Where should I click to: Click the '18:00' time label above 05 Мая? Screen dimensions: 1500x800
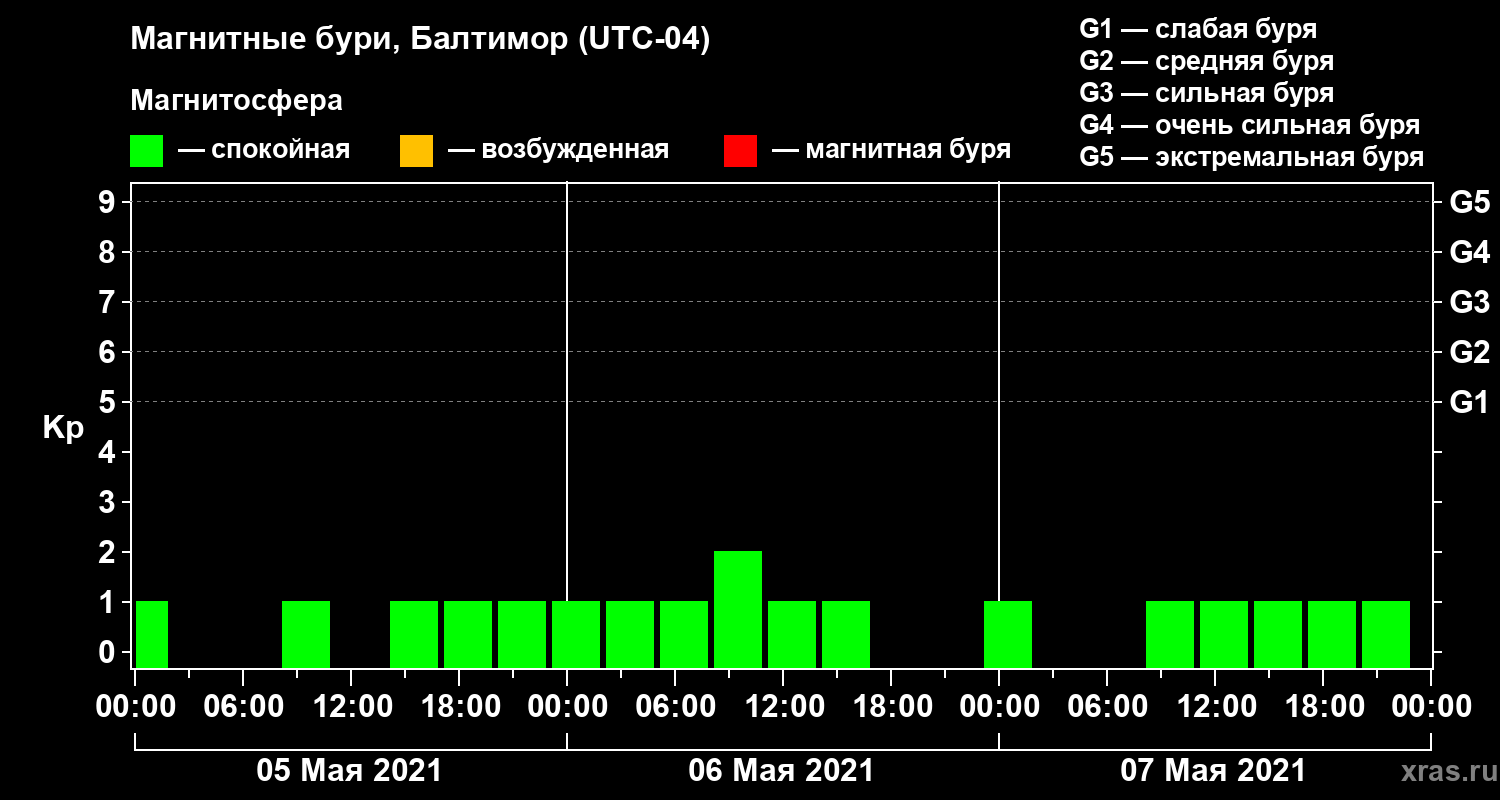point(459,706)
